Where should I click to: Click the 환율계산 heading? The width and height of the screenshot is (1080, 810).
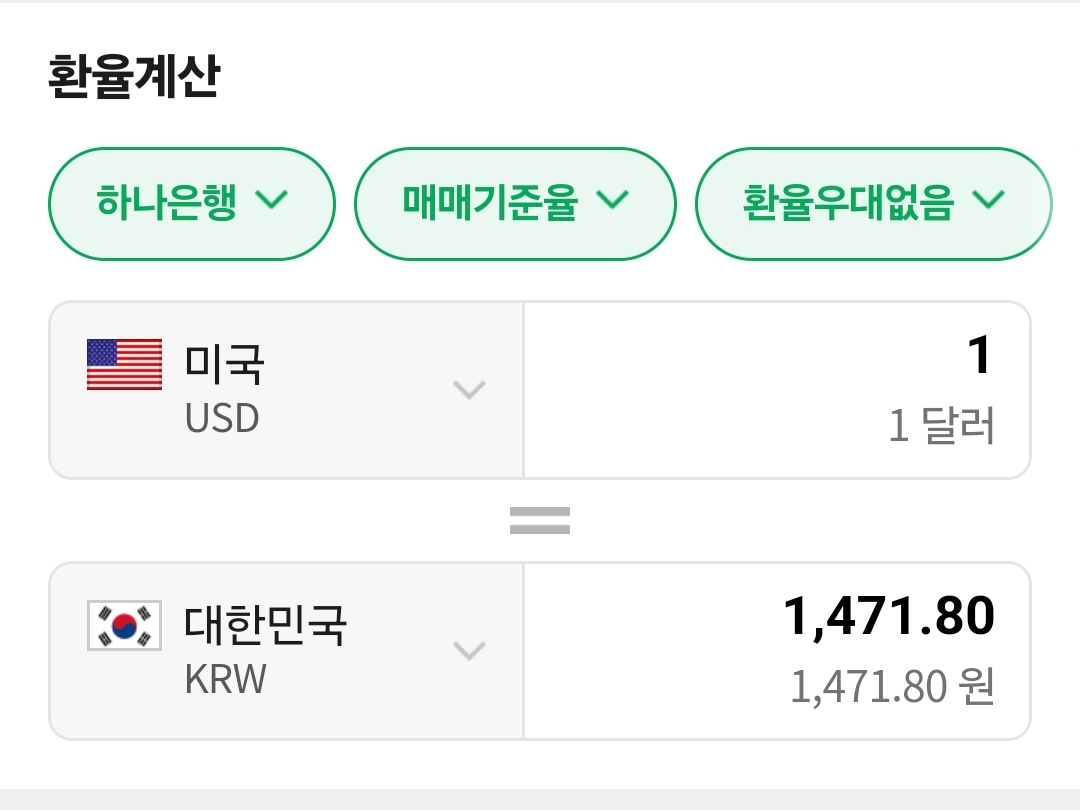[132, 77]
